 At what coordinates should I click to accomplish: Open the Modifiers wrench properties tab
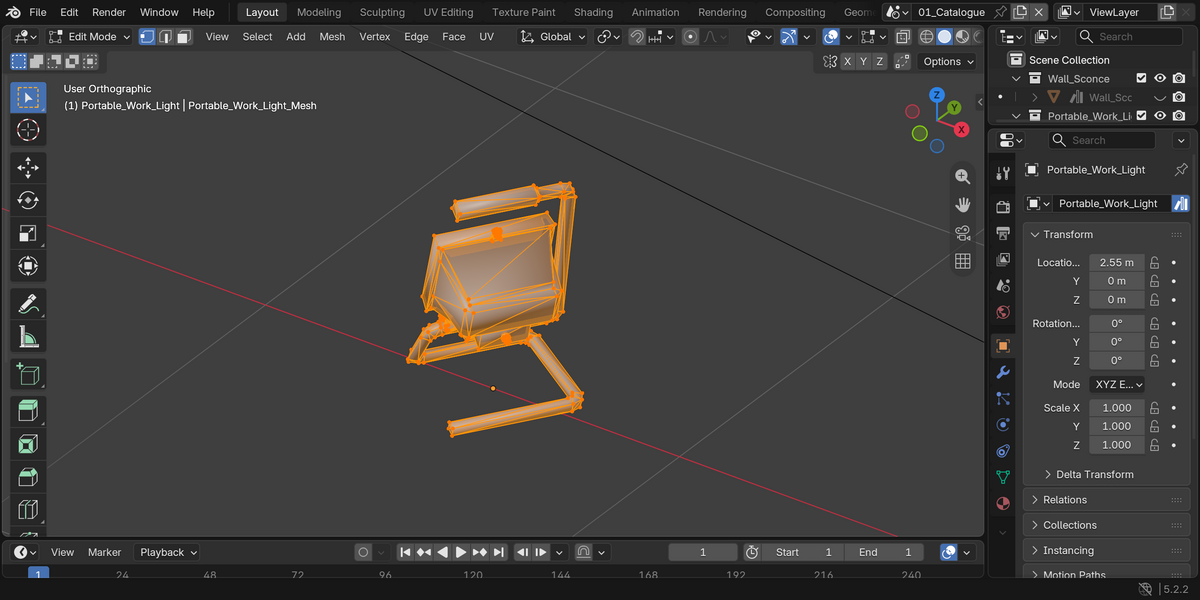(x=1003, y=372)
